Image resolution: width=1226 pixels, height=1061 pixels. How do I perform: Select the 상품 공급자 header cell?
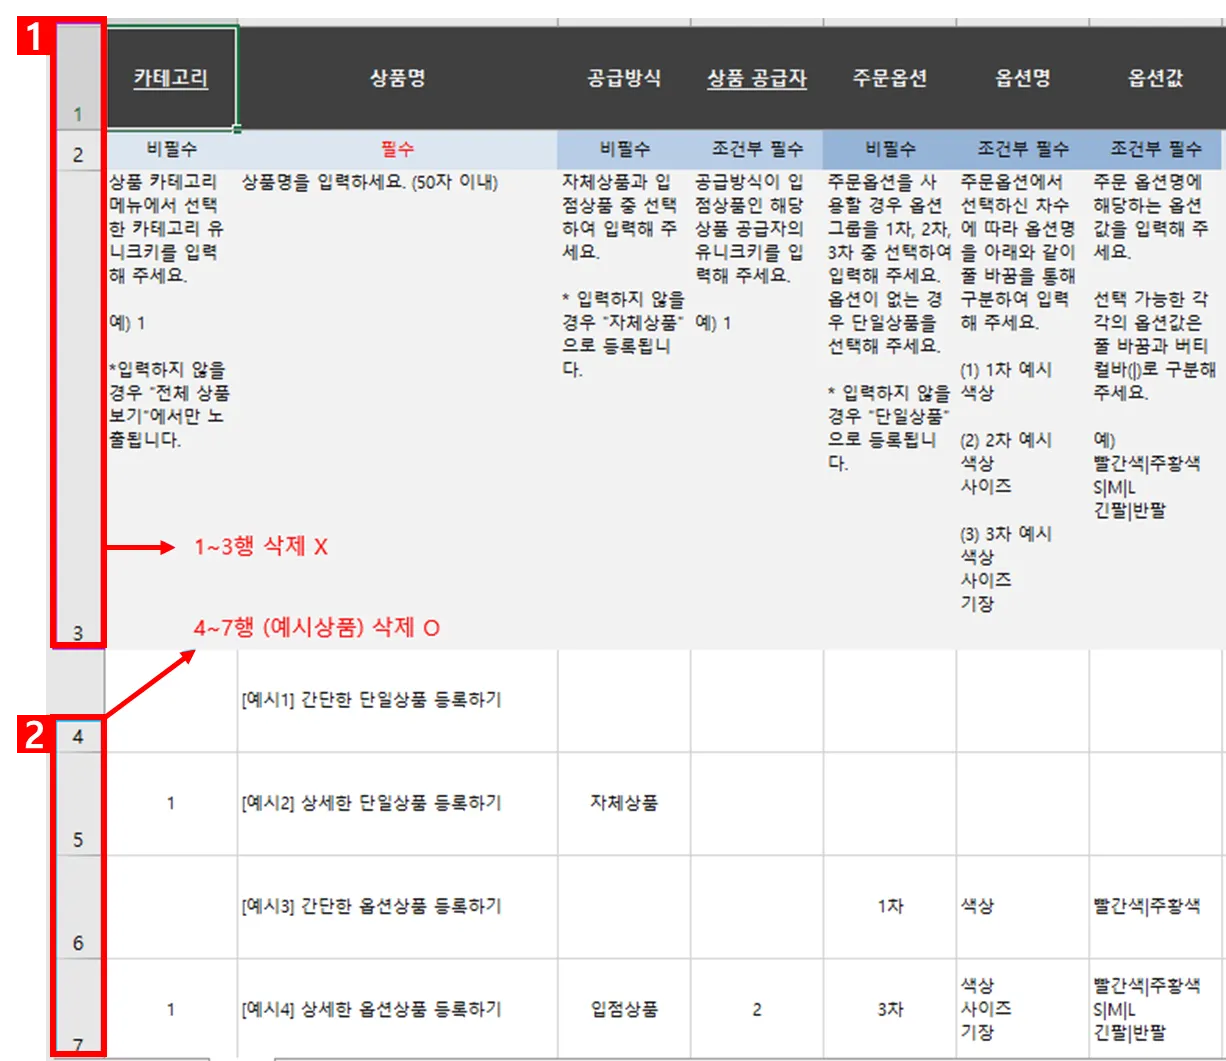click(x=757, y=79)
